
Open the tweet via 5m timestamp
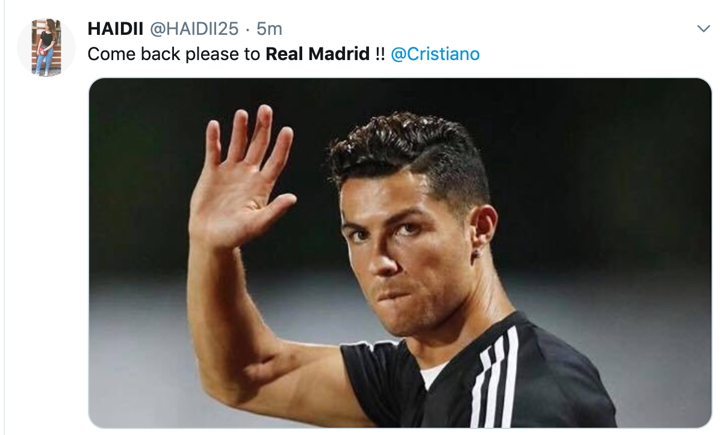(269, 29)
